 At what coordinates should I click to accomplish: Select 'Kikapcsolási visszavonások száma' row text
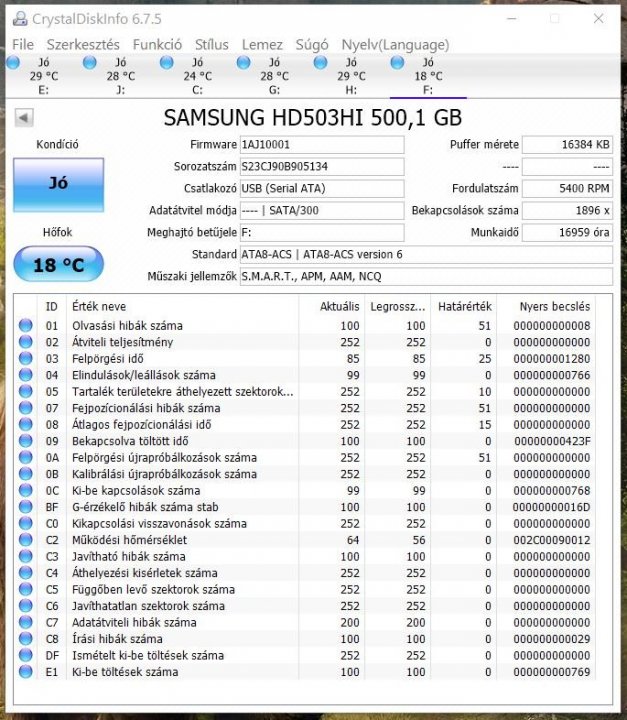coord(159,523)
